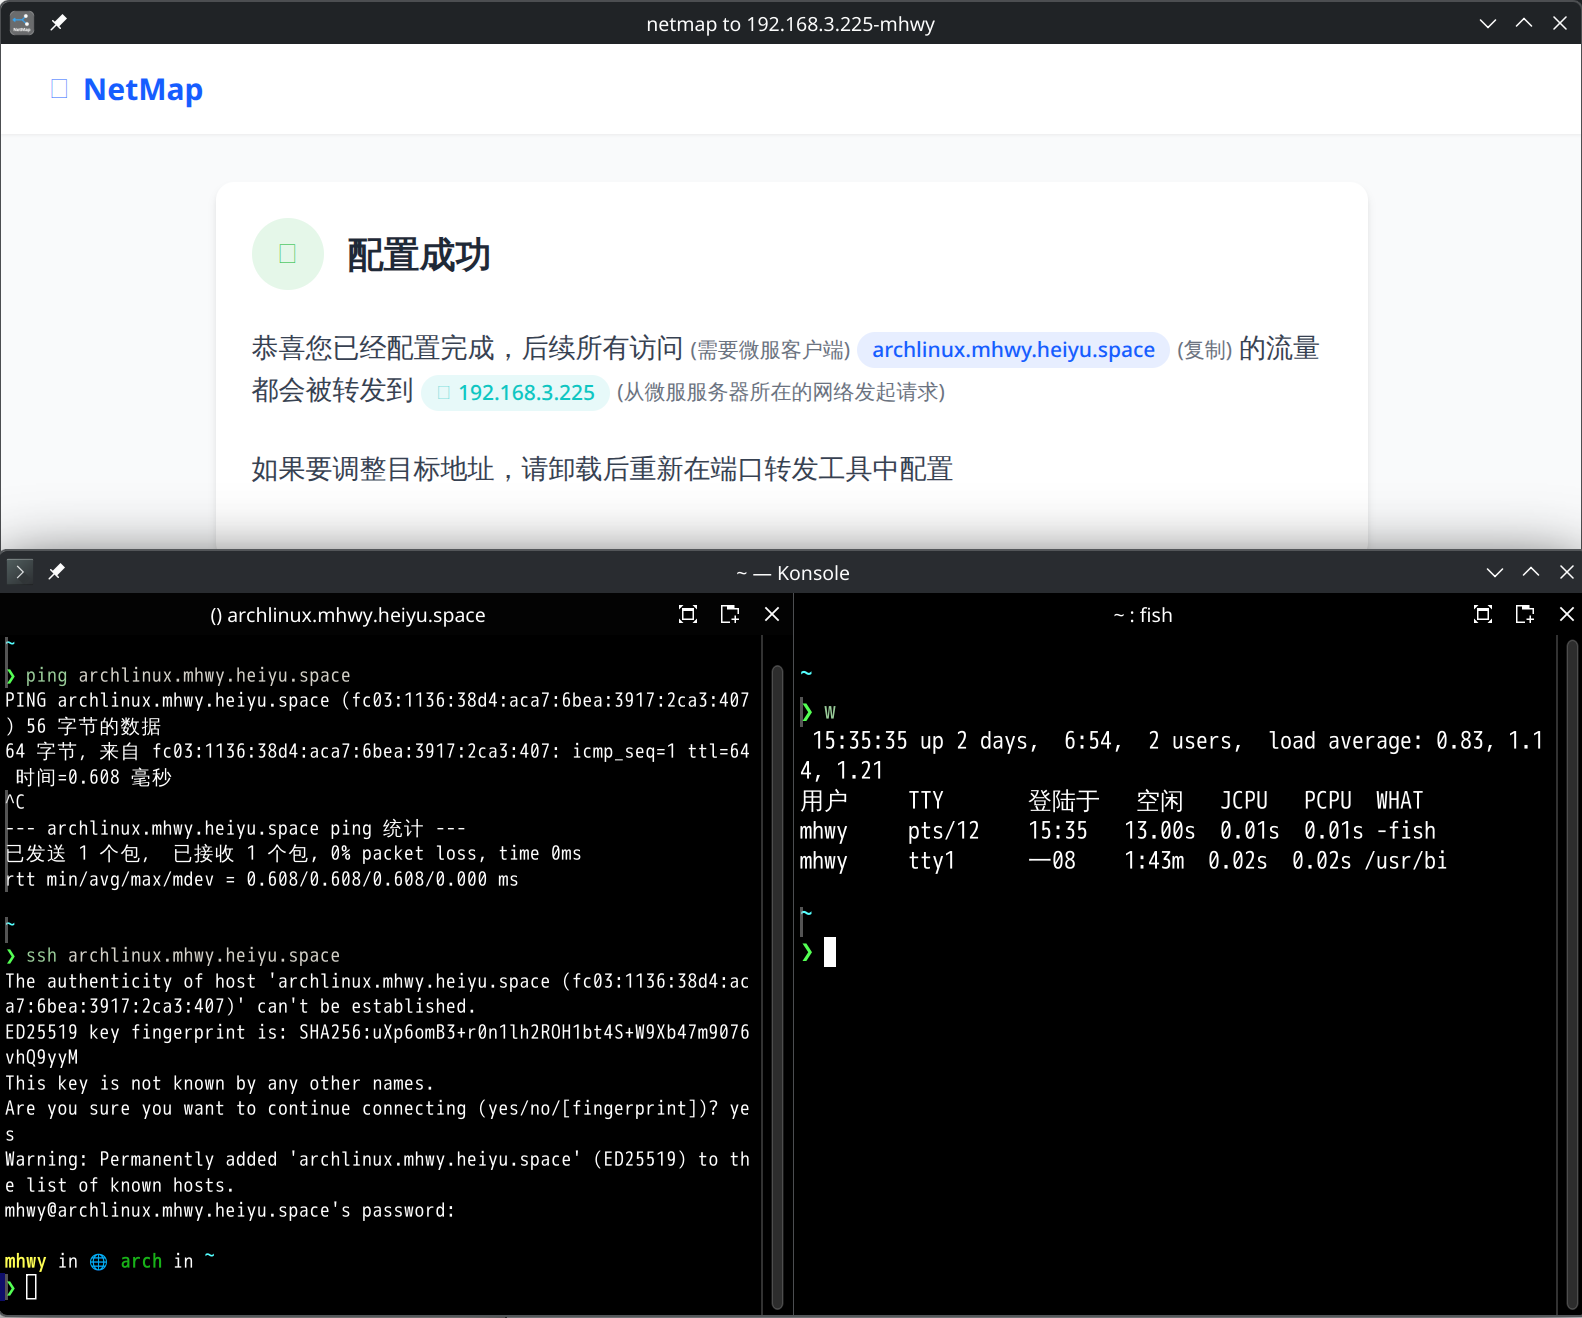Select the '~ : fish' pane header
This screenshot has height=1318, width=1582.
[1143, 615]
